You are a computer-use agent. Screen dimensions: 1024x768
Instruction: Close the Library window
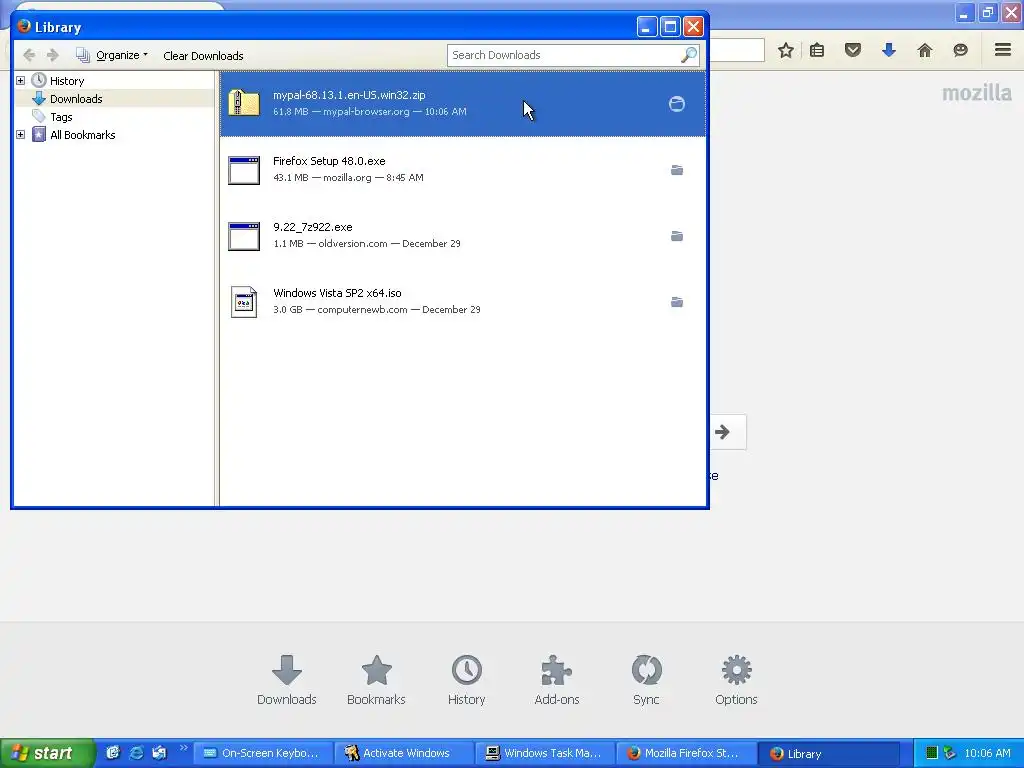point(693,27)
